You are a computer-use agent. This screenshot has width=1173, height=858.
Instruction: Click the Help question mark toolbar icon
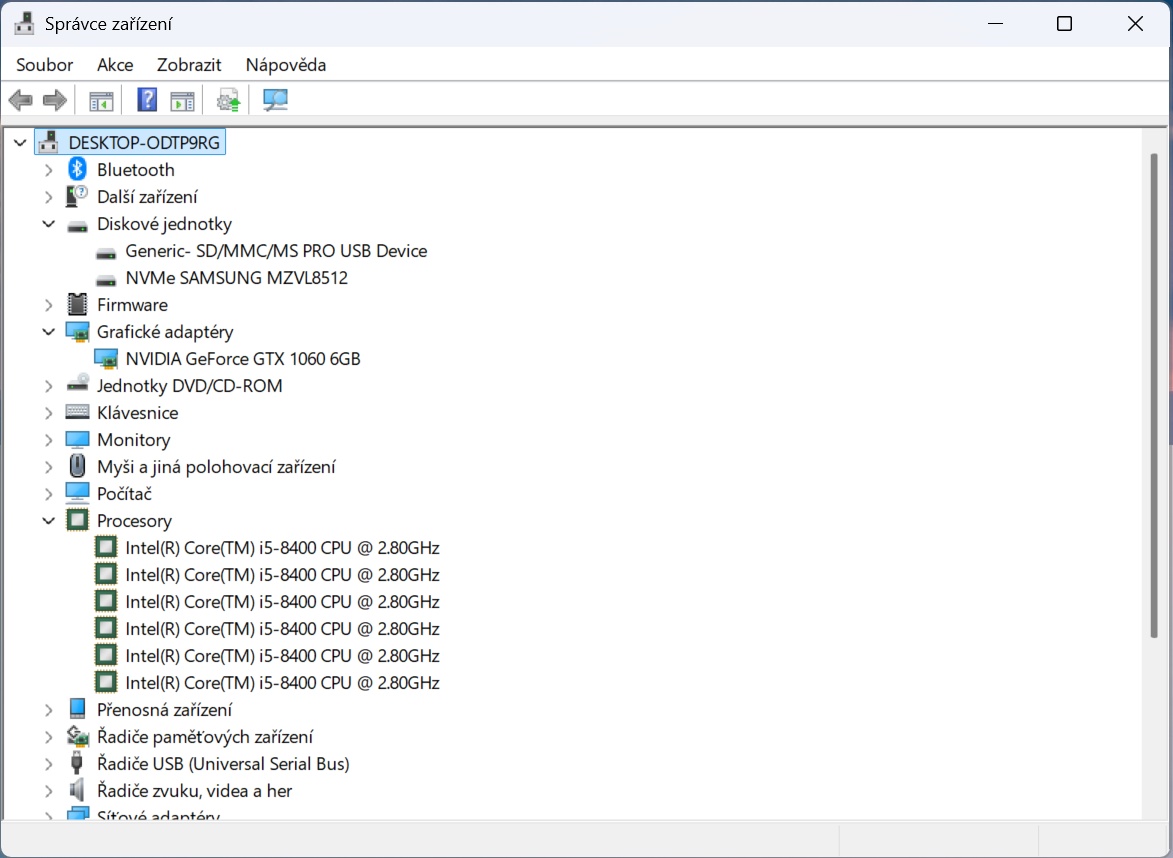tap(147, 100)
